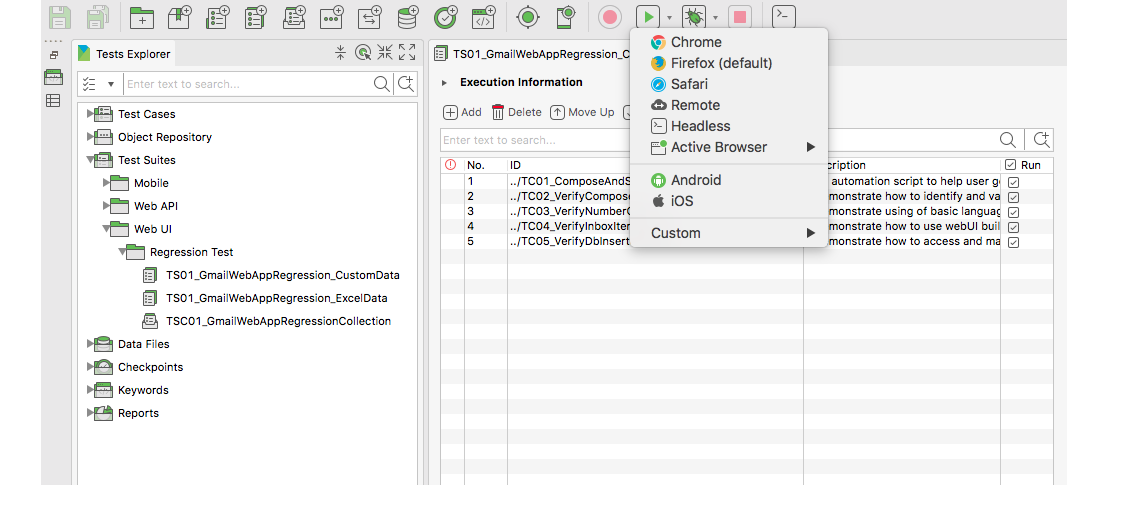Click the Save All toolbar icon
The height and width of the screenshot is (528, 1140).
click(x=97, y=17)
